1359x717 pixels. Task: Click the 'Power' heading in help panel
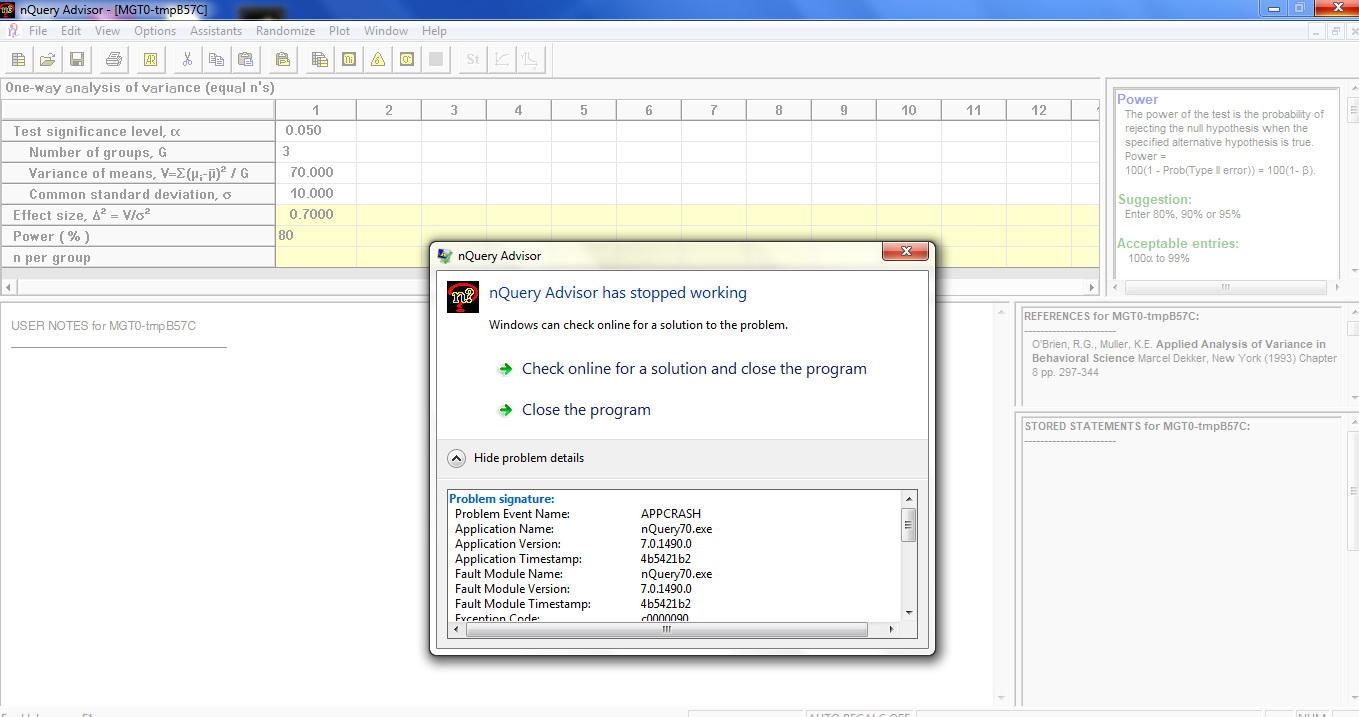1138,99
